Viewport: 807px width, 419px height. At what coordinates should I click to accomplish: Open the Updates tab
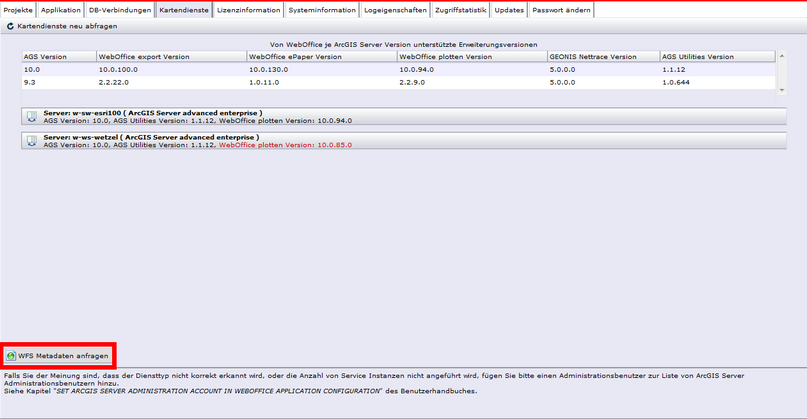pyautogui.click(x=509, y=10)
